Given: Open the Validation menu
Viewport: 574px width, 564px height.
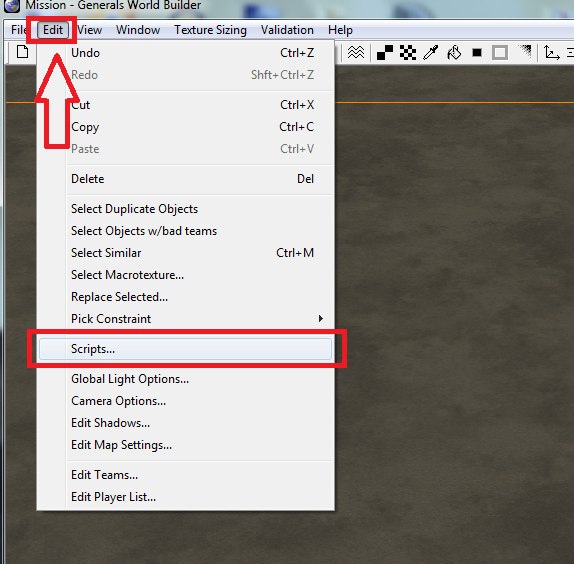Looking at the screenshot, I should click(287, 30).
